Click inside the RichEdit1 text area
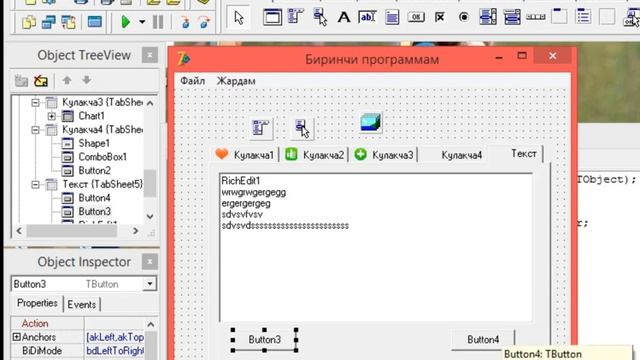Image resolution: width=640 pixels, height=360 pixels. pos(376,247)
